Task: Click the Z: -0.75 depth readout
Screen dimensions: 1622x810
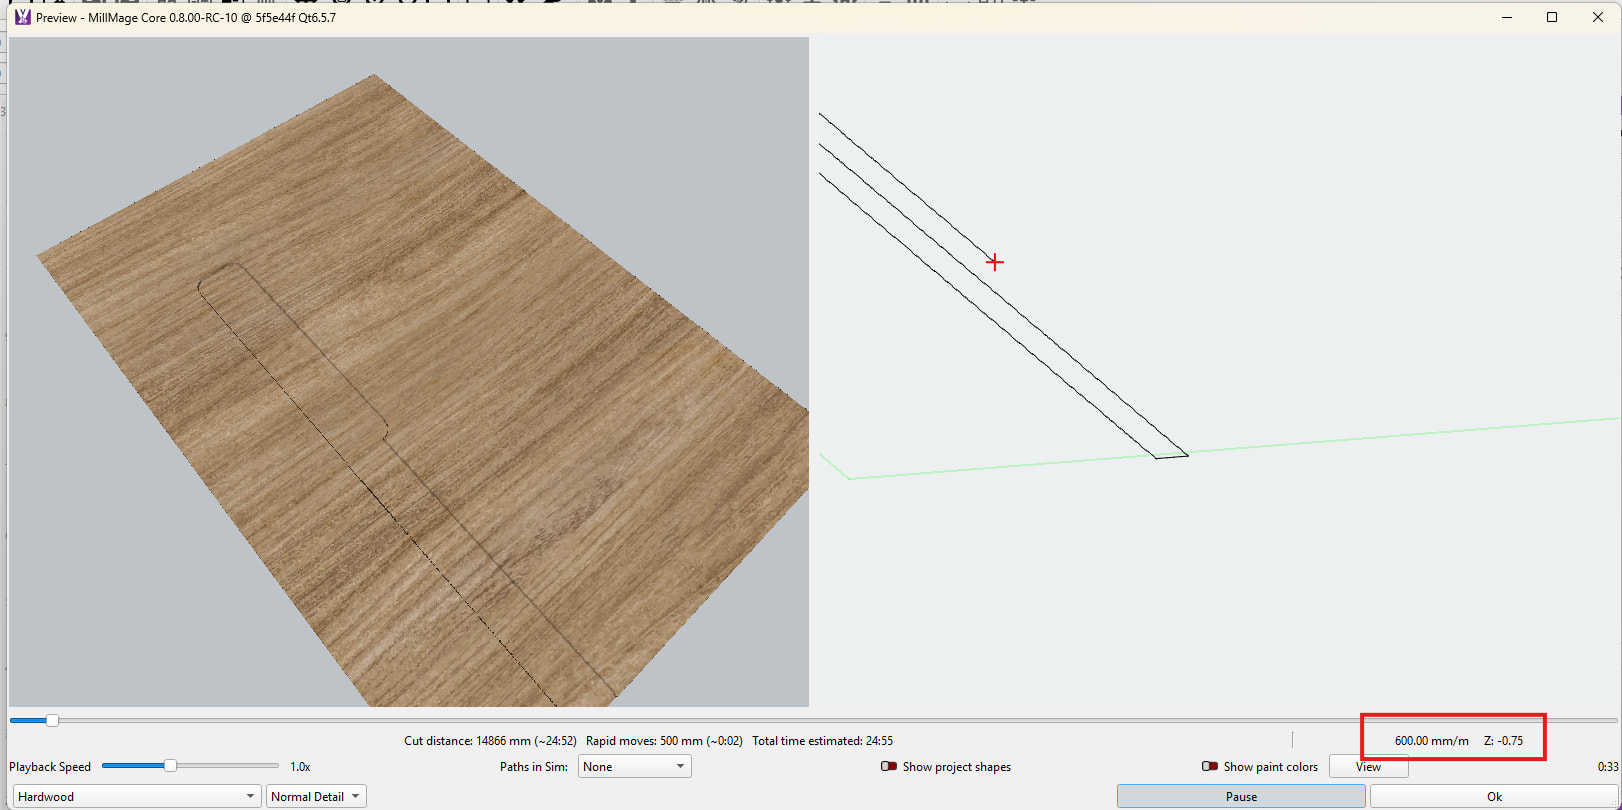Action: point(1503,741)
